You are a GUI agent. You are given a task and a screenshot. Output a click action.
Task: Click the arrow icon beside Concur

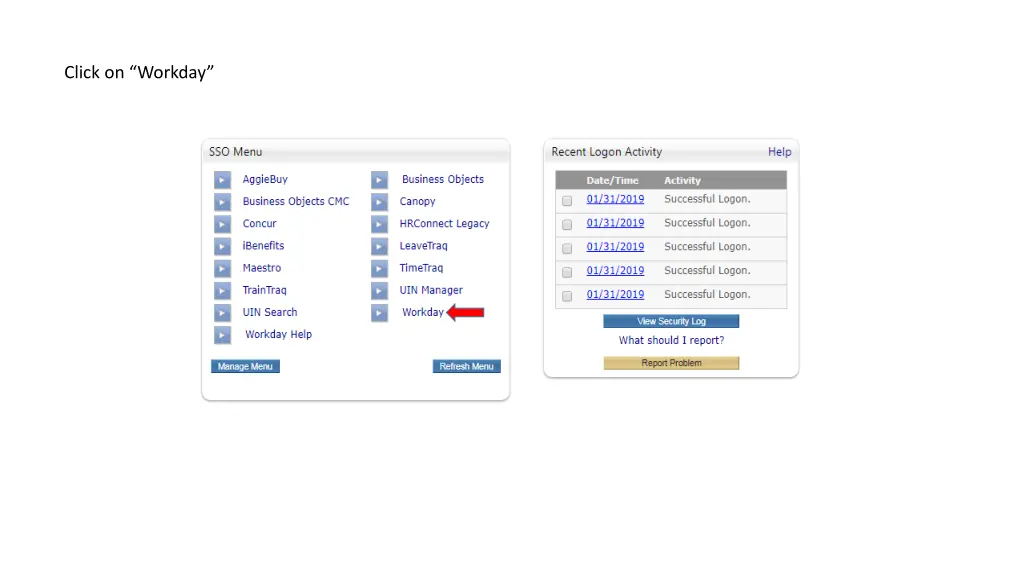(222, 224)
